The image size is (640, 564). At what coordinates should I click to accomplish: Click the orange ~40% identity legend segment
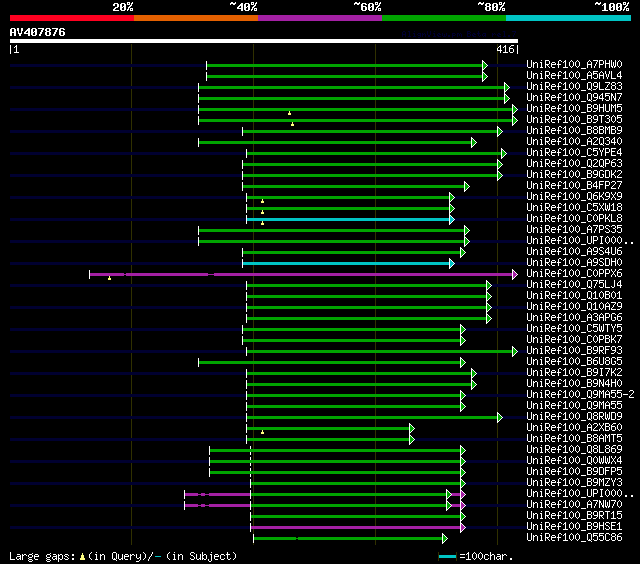(196, 18)
